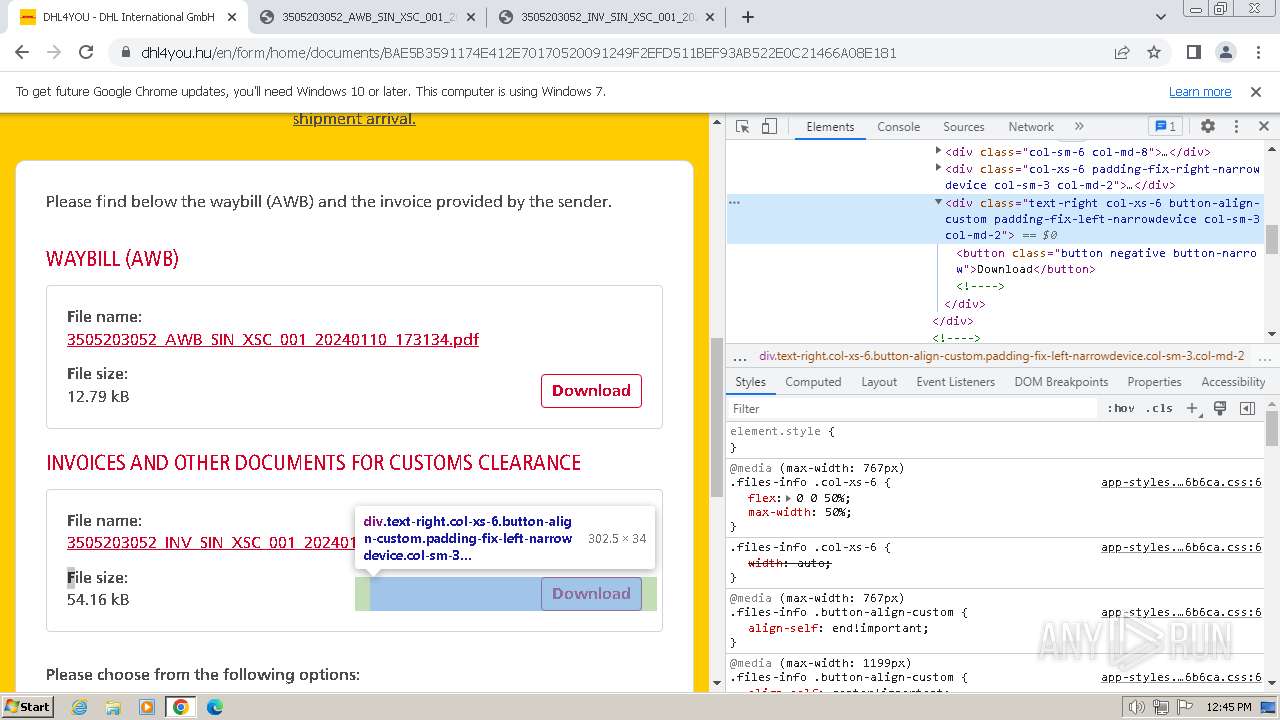Open Windows Explorer from taskbar
Image resolution: width=1280 pixels, height=720 pixels.
click(x=113, y=707)
